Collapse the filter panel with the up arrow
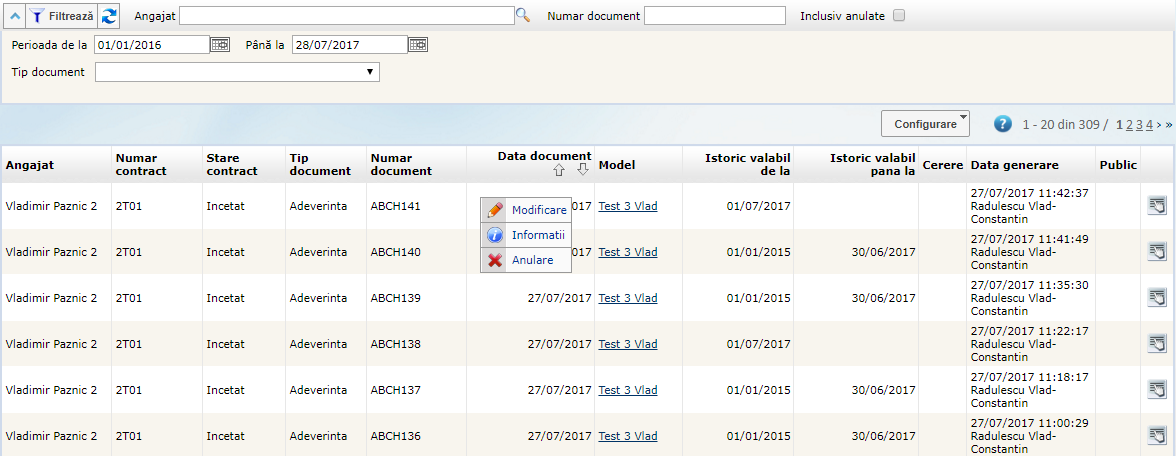Image resolution: width=1176 pixels, height=456 pixels. 14,16
